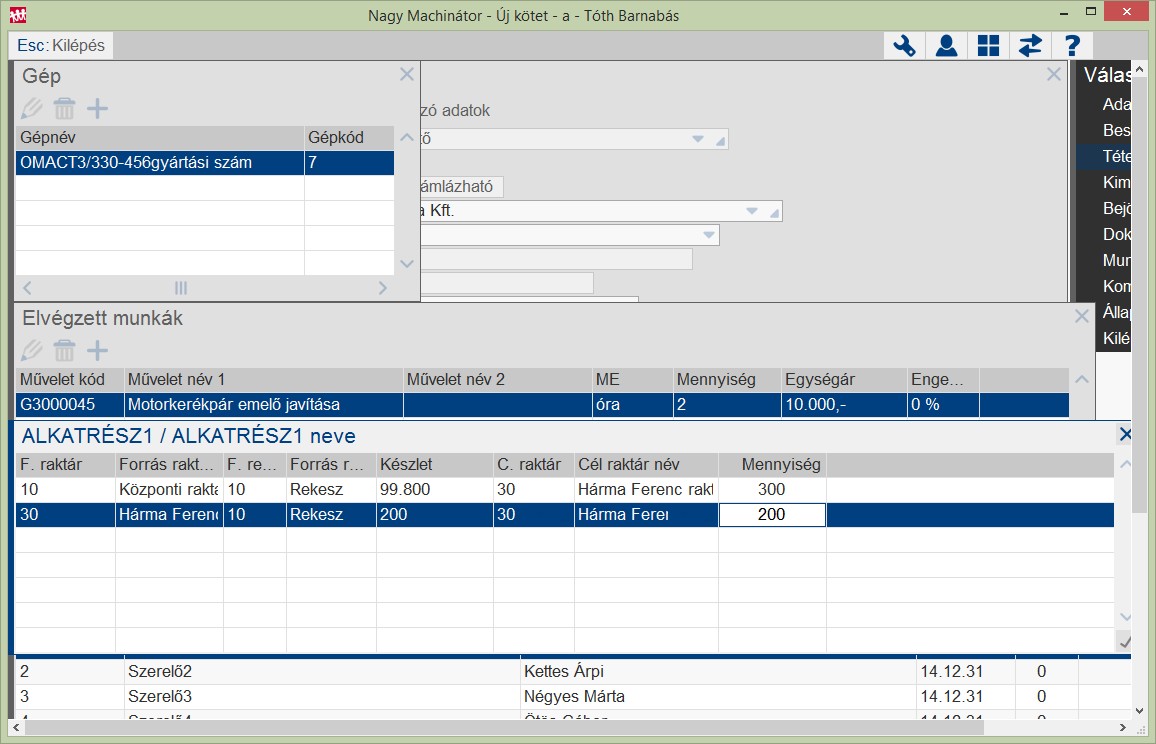Close the Gép panel
Viewport: 1156px width, 744px height.
(406, 75)
